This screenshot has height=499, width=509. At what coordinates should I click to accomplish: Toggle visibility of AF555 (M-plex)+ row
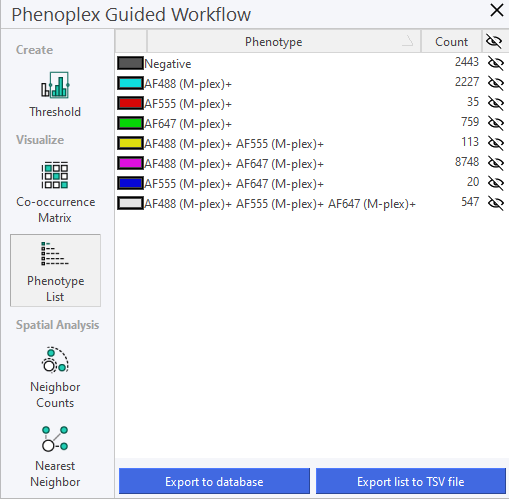pyautogui.click(x=496, y=103)
